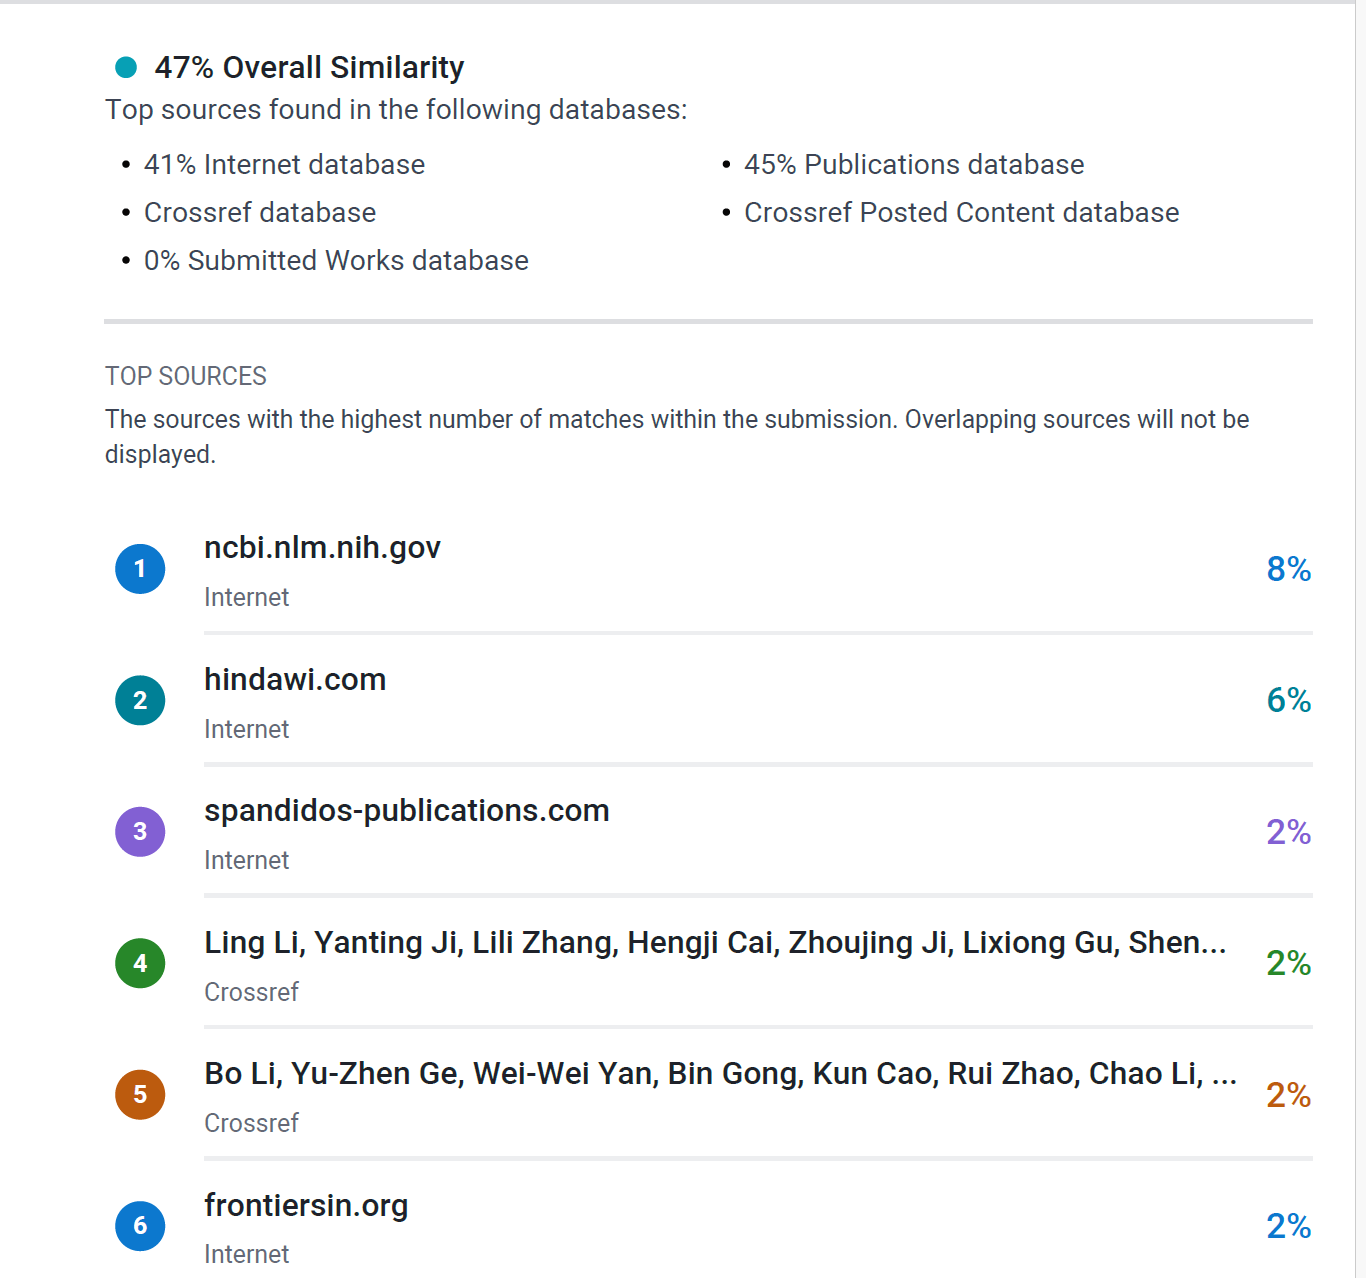Click the blue source number 1 badge
This screenshot has width=1366, height=1278.
pos(140,569)
